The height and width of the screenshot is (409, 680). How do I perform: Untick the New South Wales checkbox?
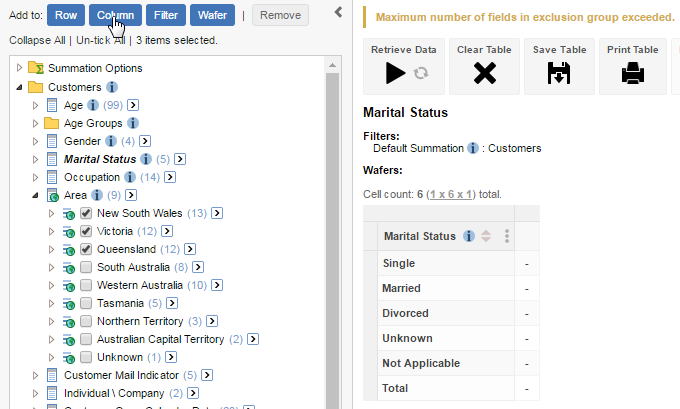coord(86,213)
